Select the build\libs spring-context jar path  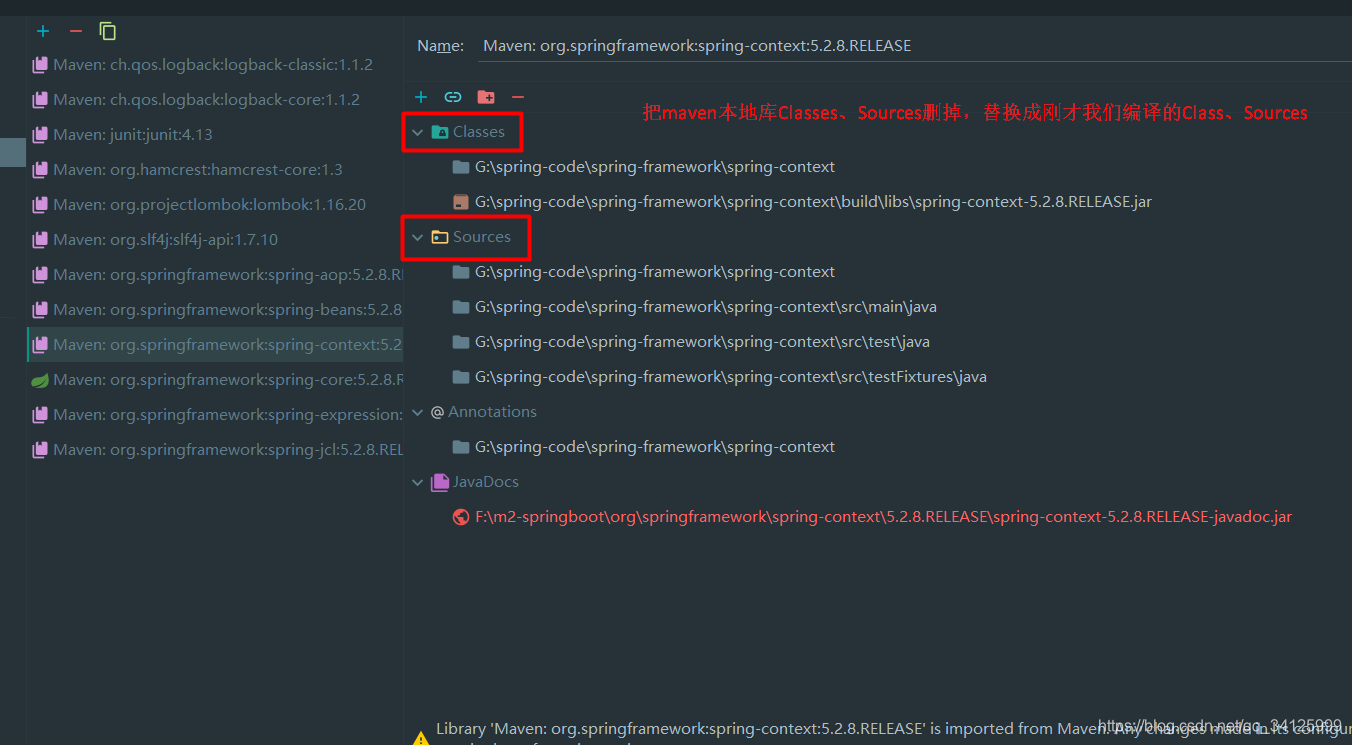813,202
